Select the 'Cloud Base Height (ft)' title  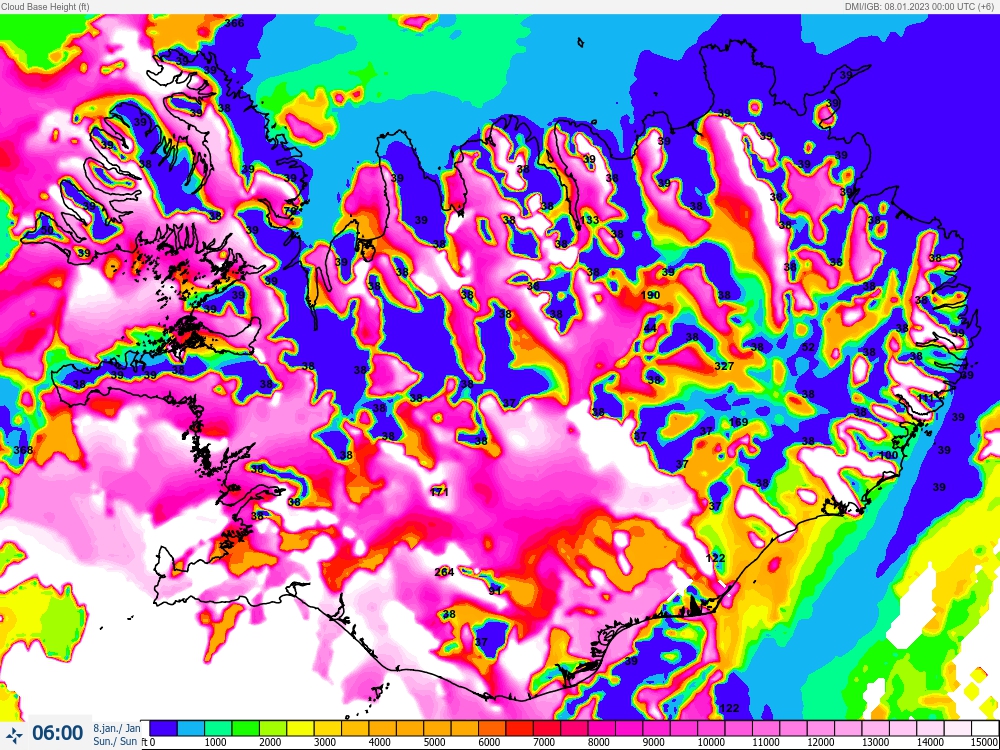[x=45, y=6]
